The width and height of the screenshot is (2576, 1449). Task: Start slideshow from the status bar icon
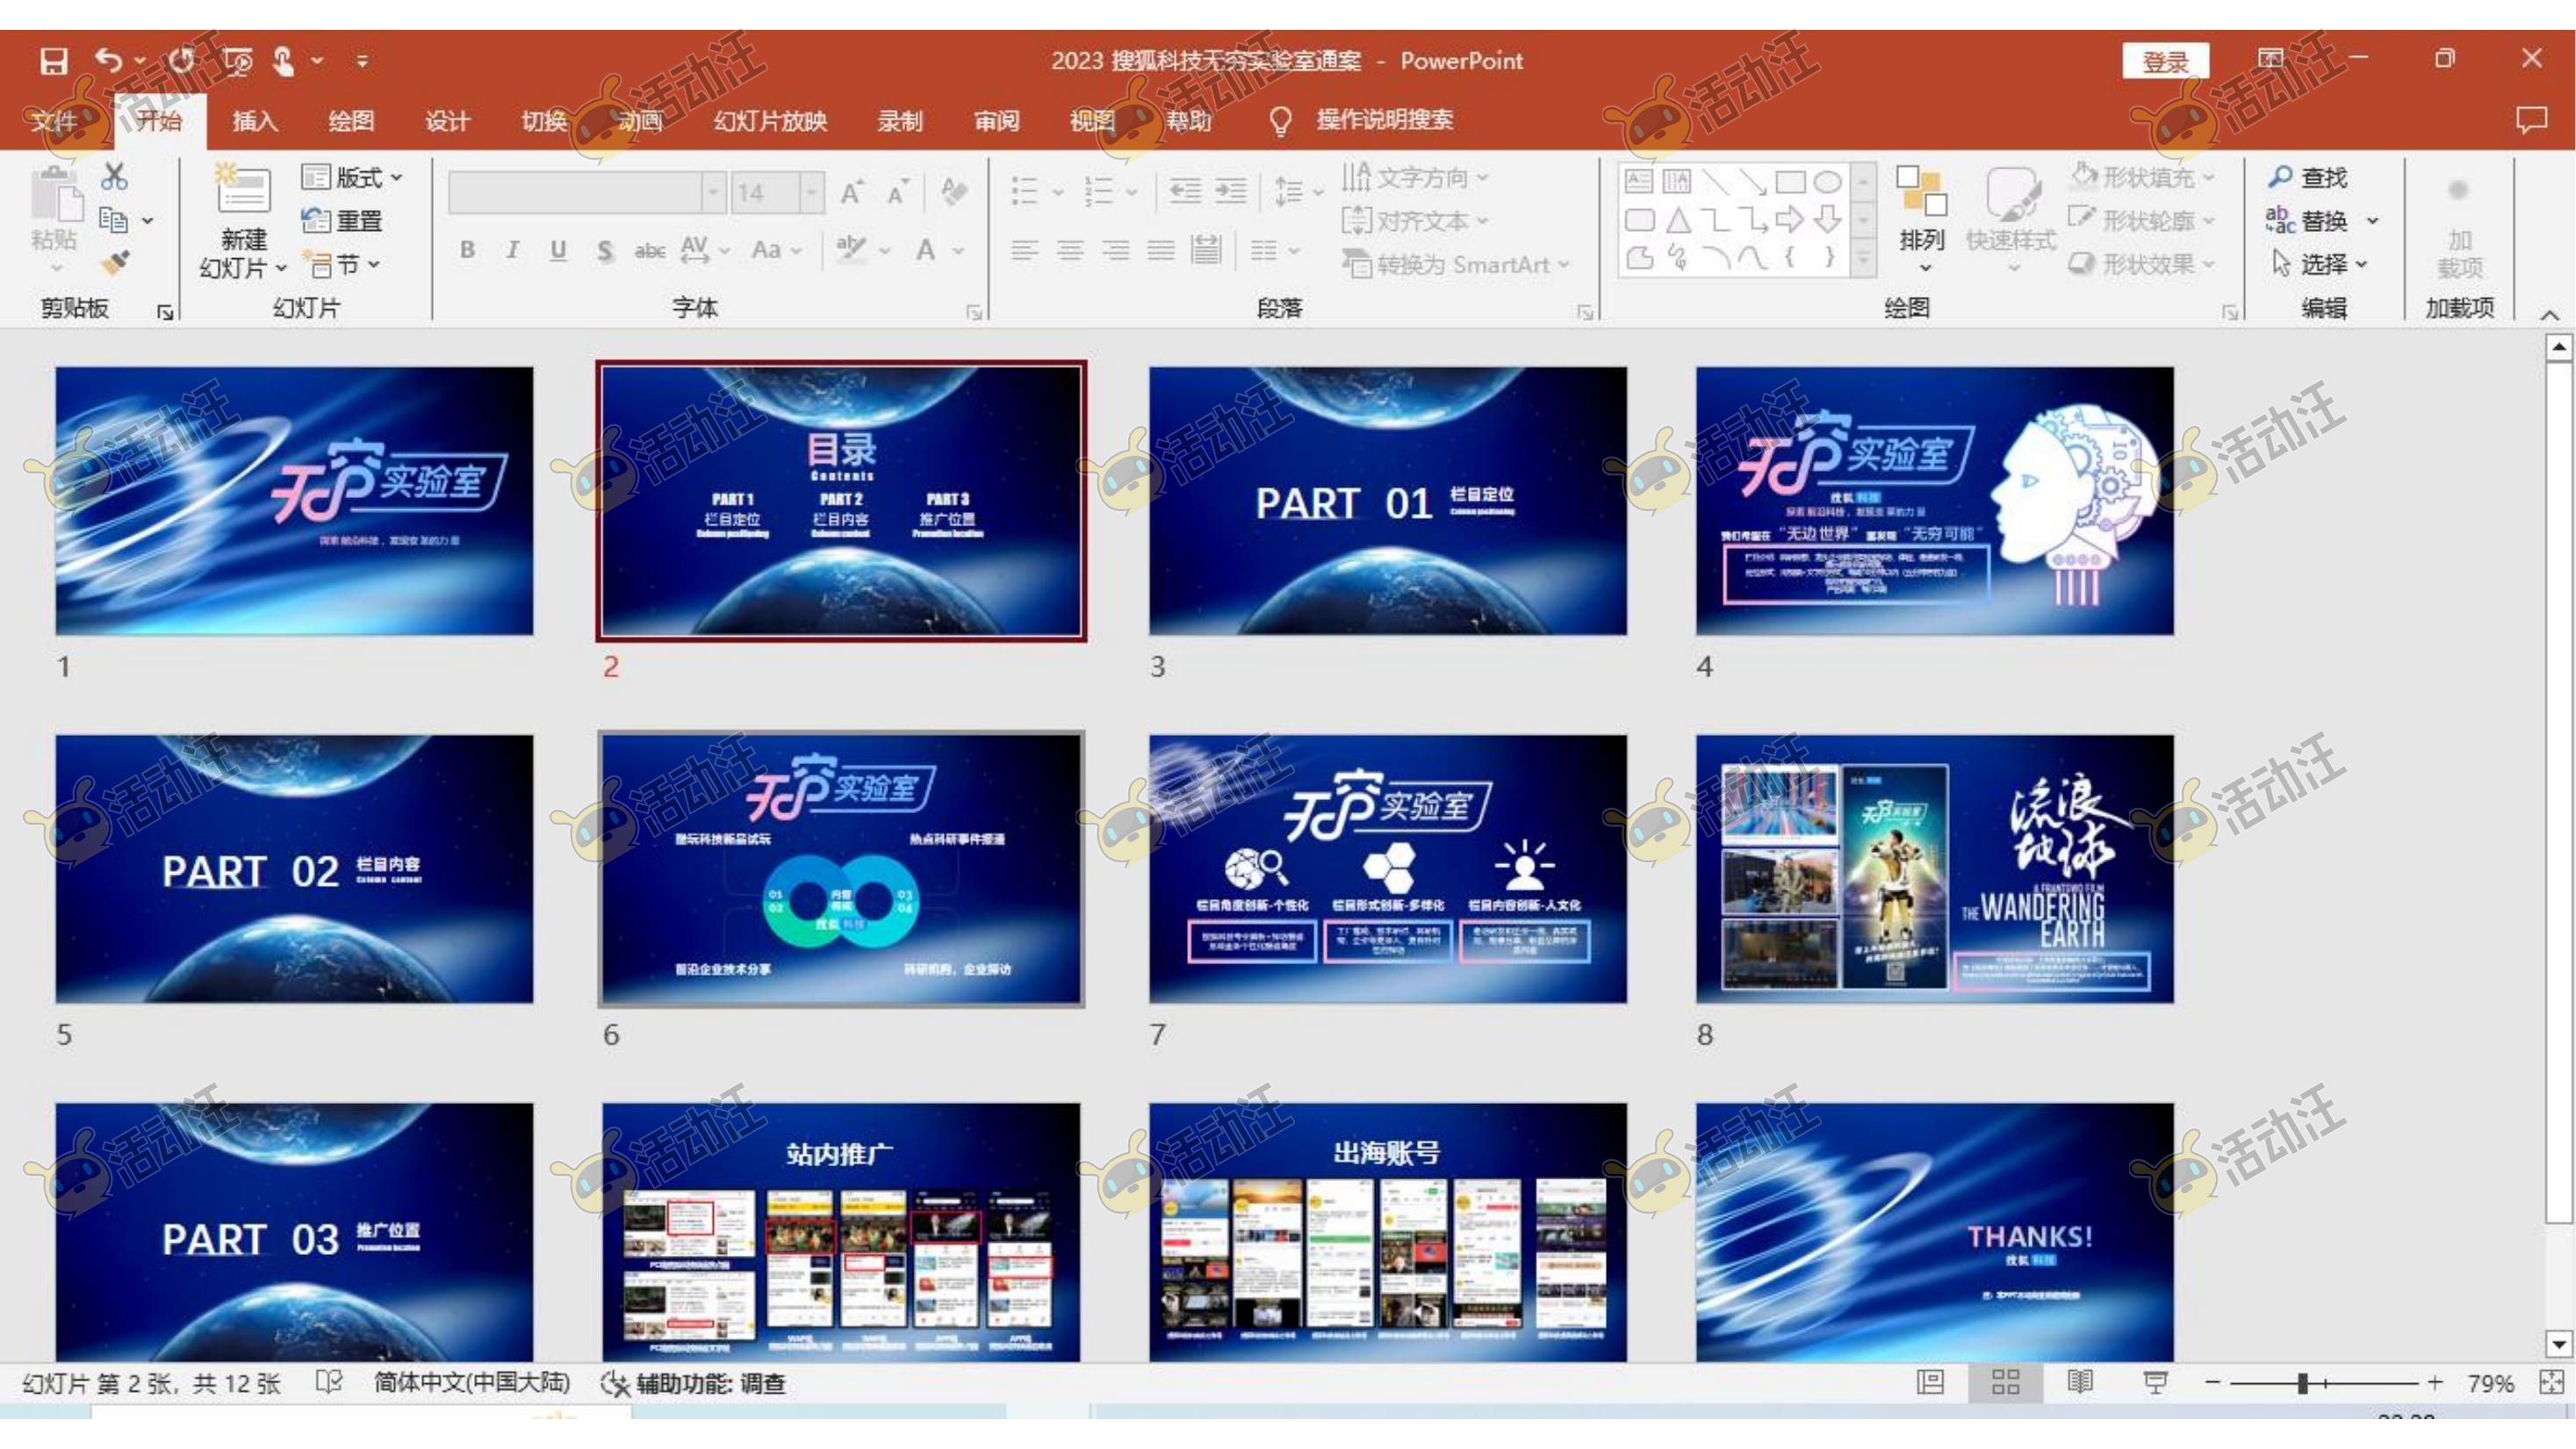[x=2155, y=1382]
